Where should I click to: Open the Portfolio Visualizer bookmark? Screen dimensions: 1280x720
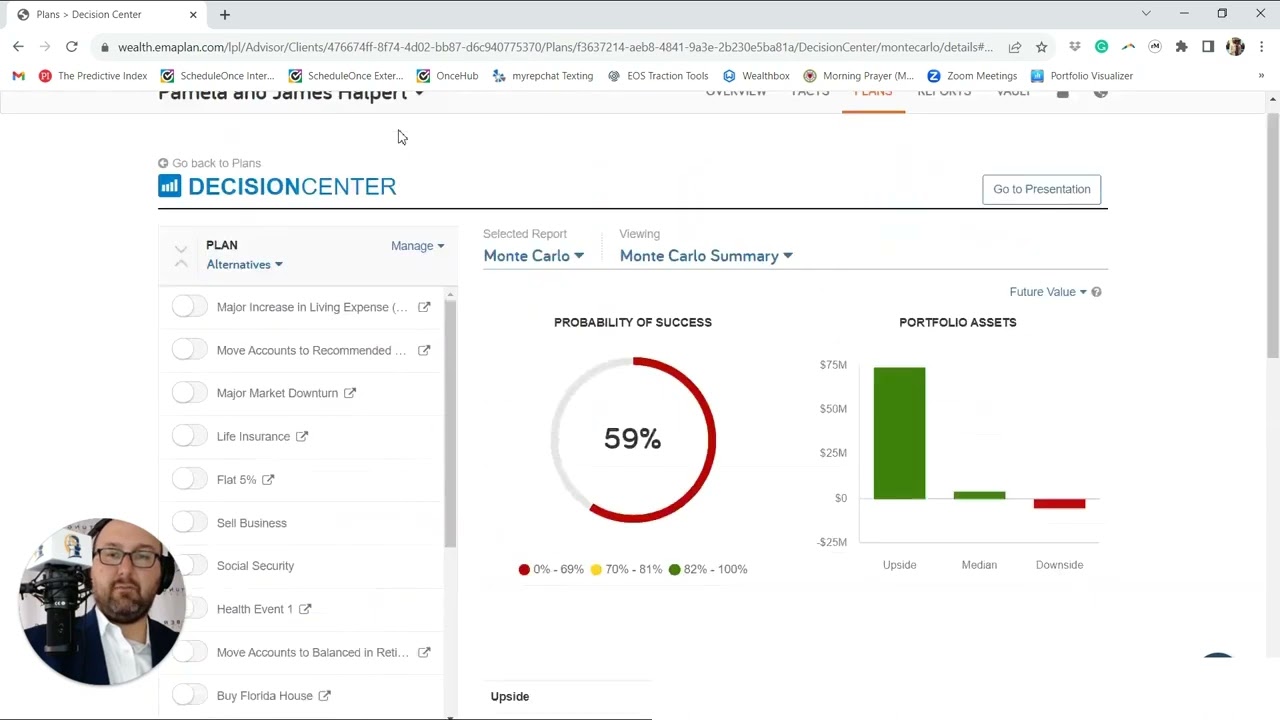click(1082, 76)
